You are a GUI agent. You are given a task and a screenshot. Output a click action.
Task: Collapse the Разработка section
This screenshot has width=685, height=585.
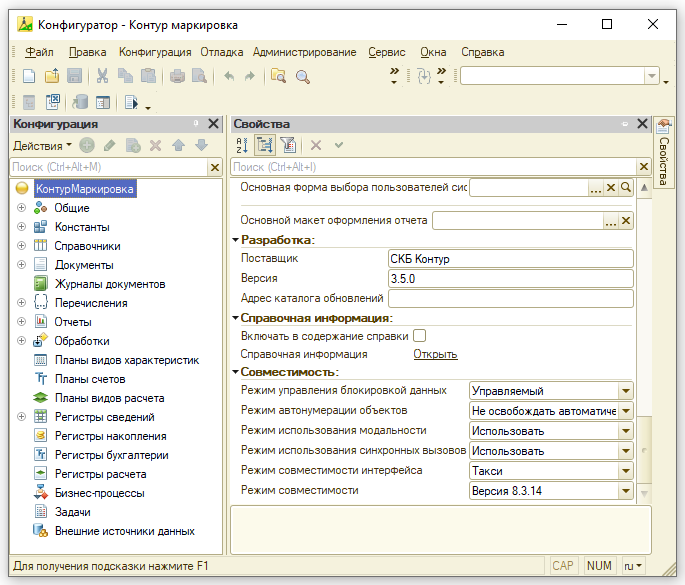(x=235, y=240)
